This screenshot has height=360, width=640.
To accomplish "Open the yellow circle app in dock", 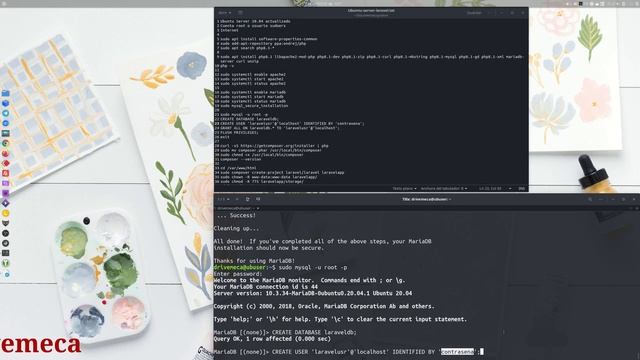I will tap(5, 213).
